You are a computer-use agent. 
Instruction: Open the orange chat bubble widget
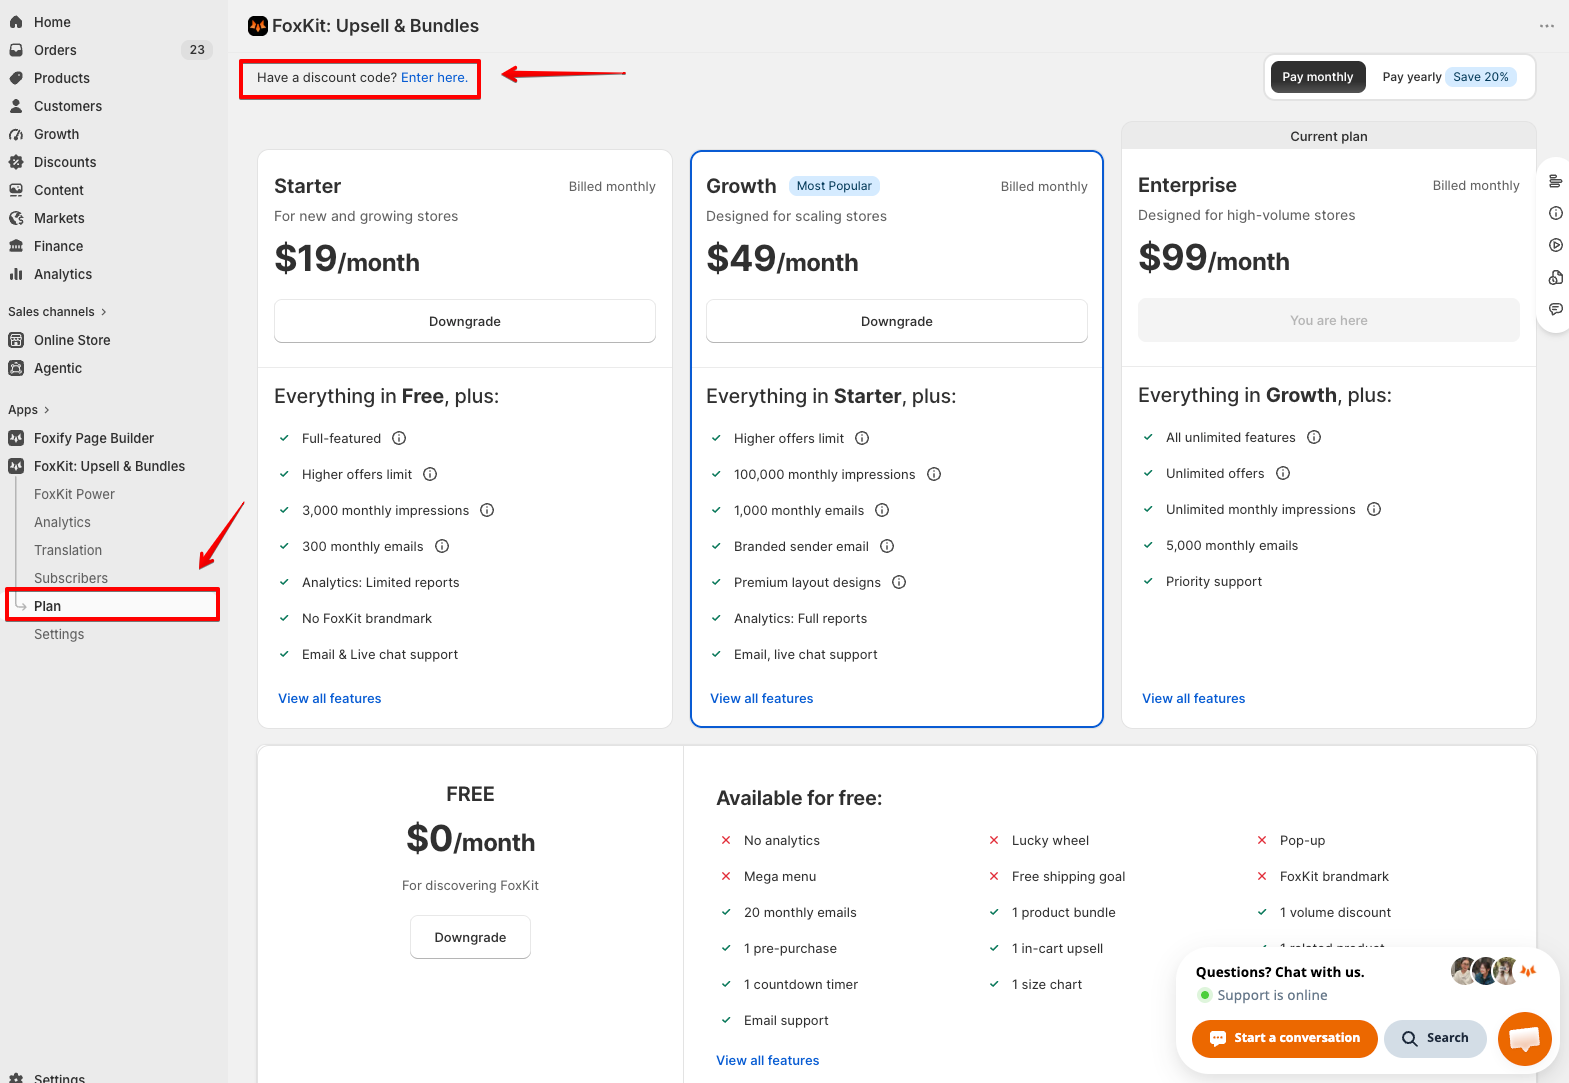point(1524,1038)
